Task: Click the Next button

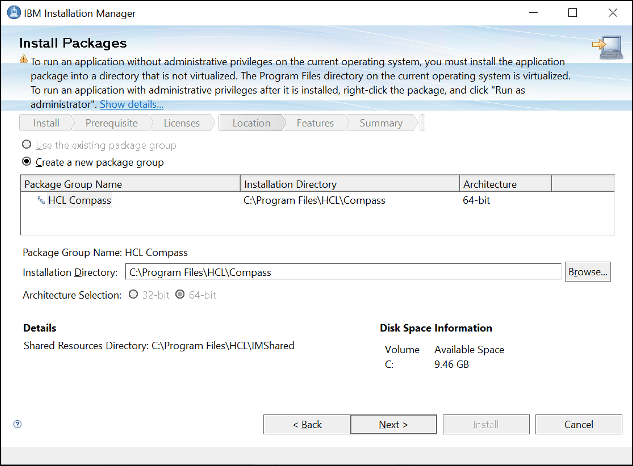Action: [393, 424]
